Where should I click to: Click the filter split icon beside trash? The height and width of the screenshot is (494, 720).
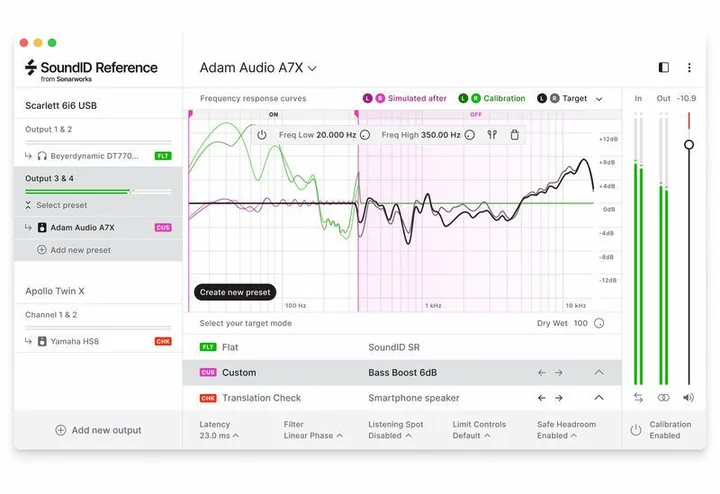tap(492, 135)
